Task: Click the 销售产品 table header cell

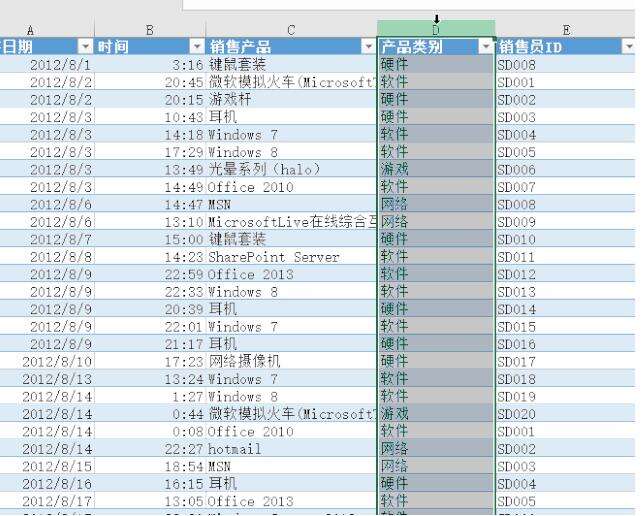Action: [x=291, y=47]
